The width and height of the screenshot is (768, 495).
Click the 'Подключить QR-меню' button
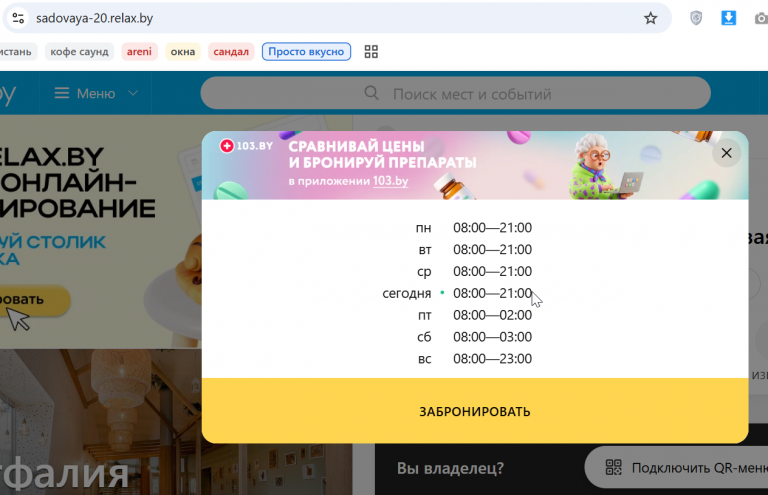click(x=676, y=468)
